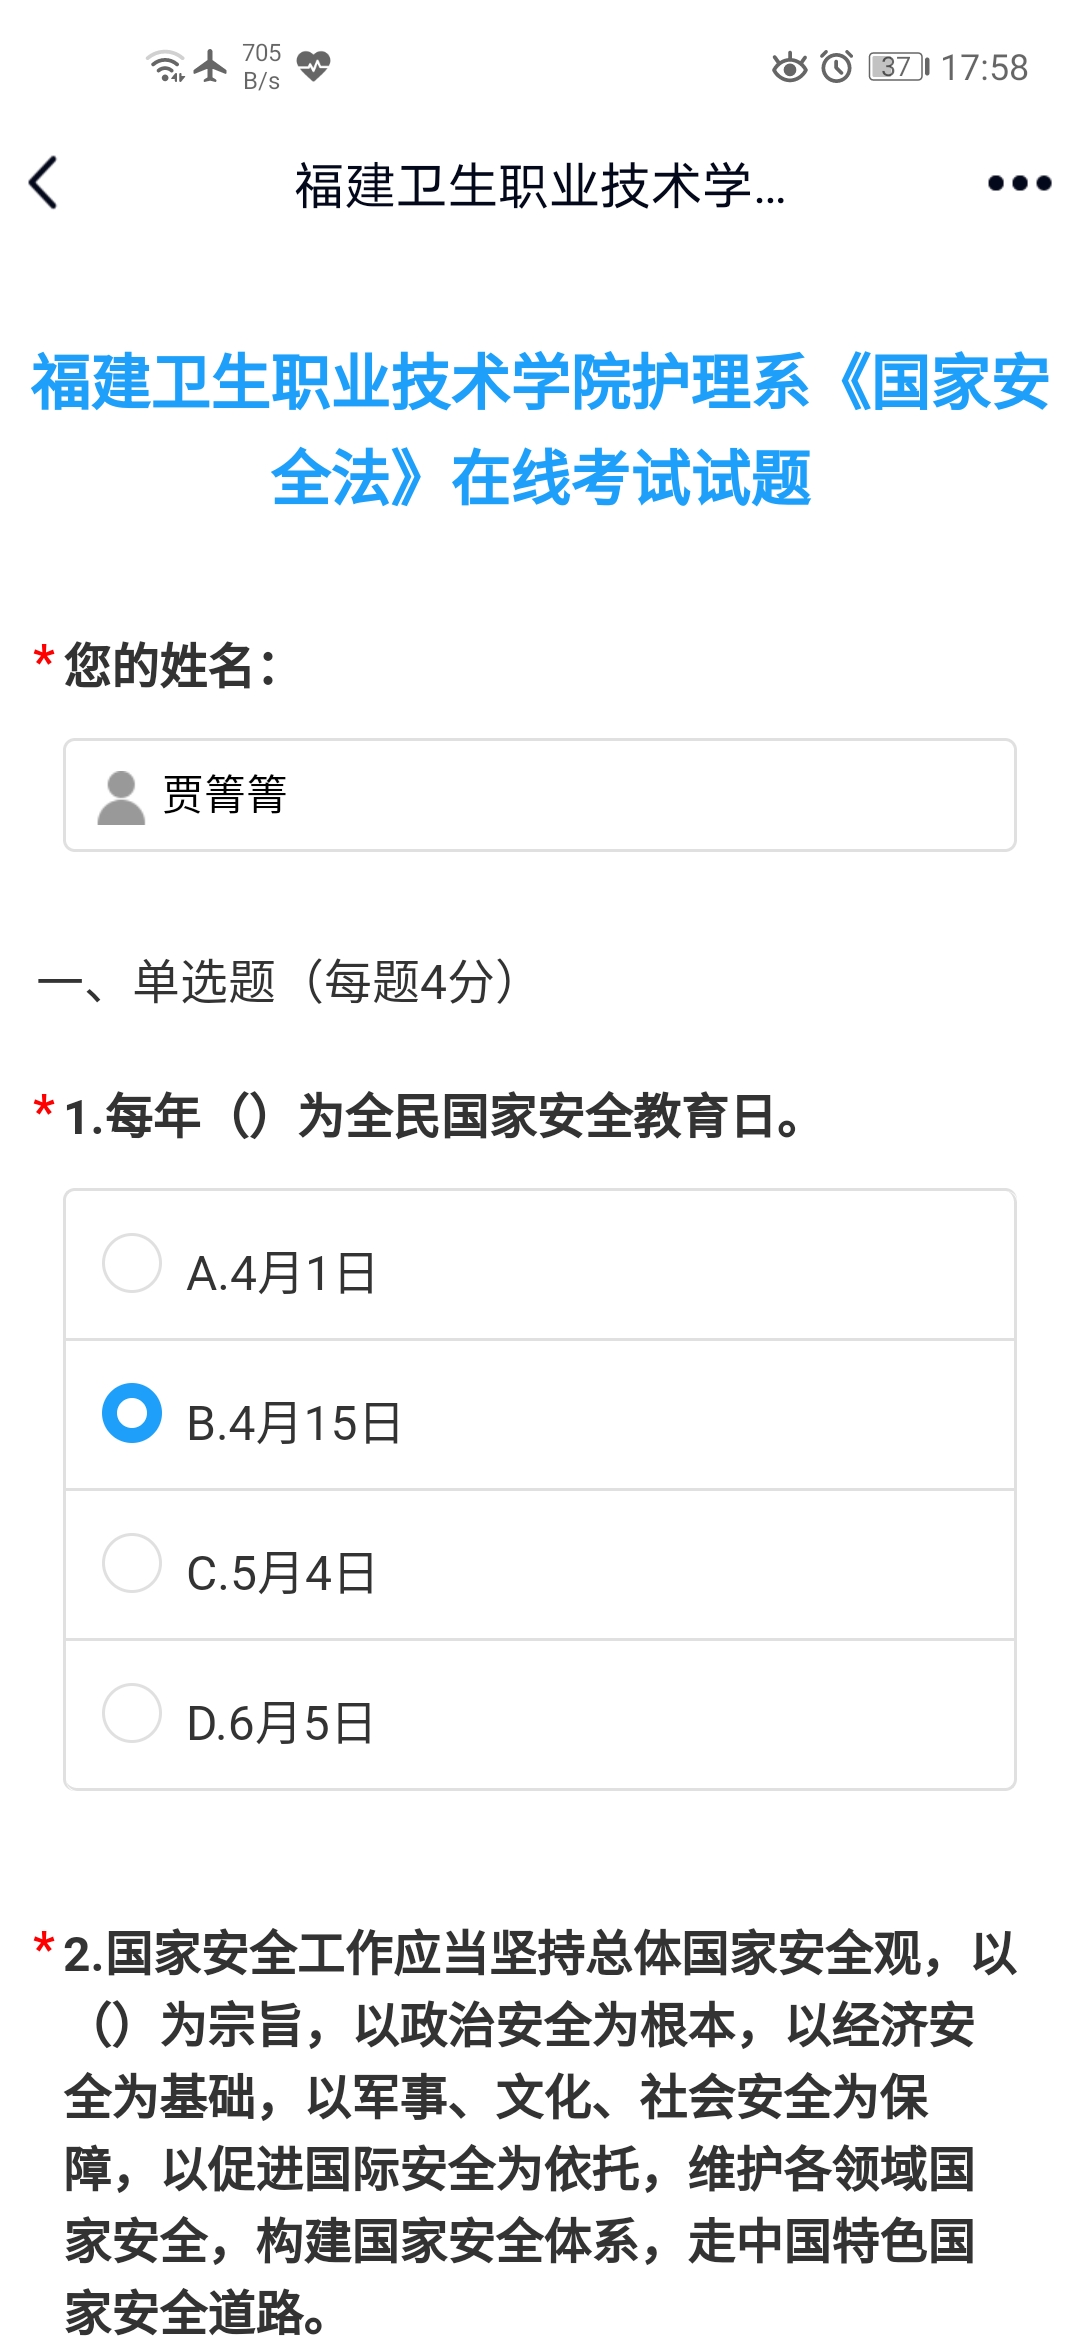This screenshot has width=1080, height=2340.
Task: Tap the alarm clock status icon
Action: pos(836,67)
